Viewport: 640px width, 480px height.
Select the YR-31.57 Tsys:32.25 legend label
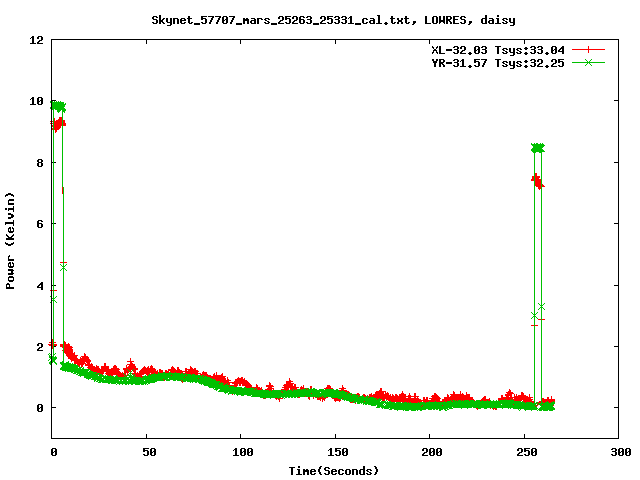(x=498, y=63)
